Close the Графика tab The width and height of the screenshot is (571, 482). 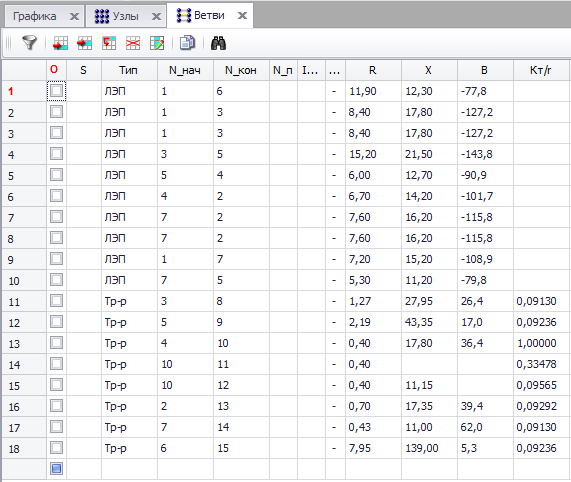(x=74, y=16)
